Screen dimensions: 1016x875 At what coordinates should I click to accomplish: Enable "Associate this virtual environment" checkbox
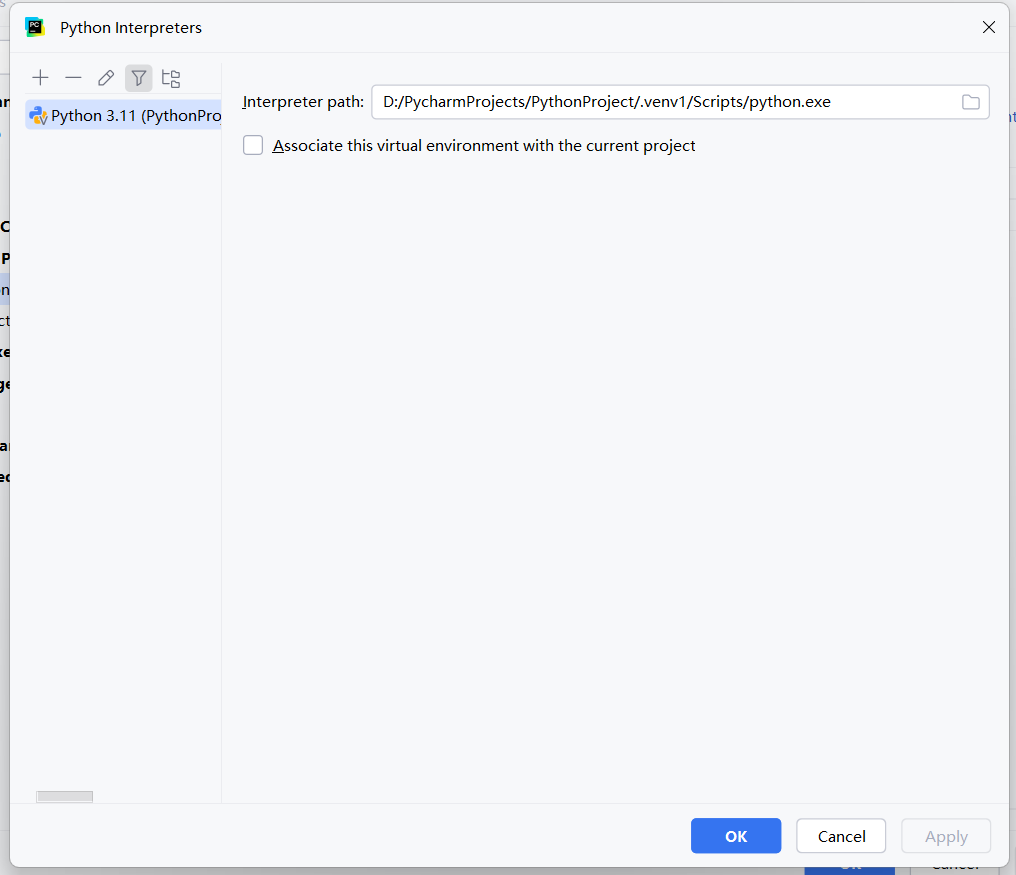(253, 145)
